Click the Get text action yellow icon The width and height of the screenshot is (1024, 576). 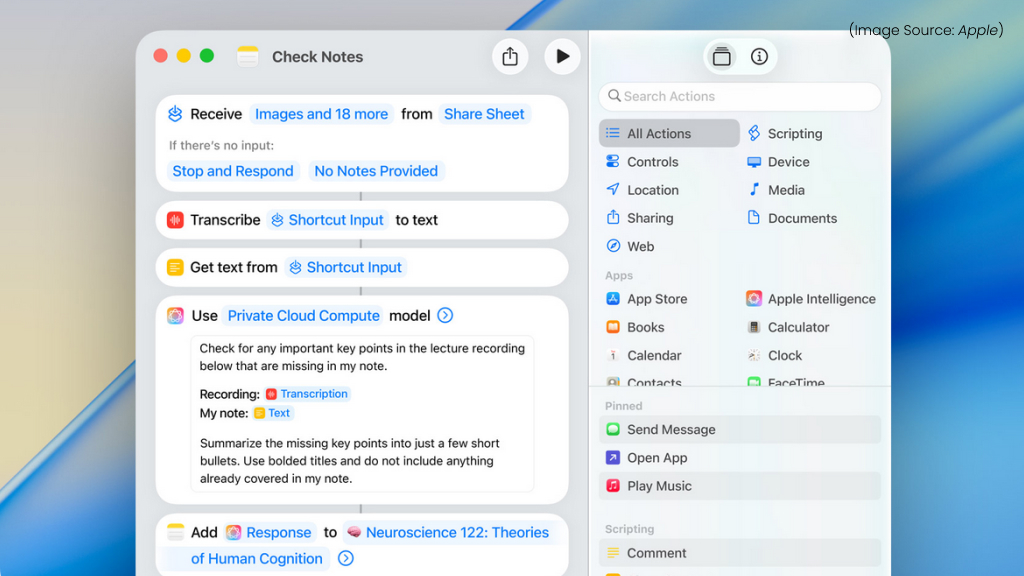click(175, 268)
